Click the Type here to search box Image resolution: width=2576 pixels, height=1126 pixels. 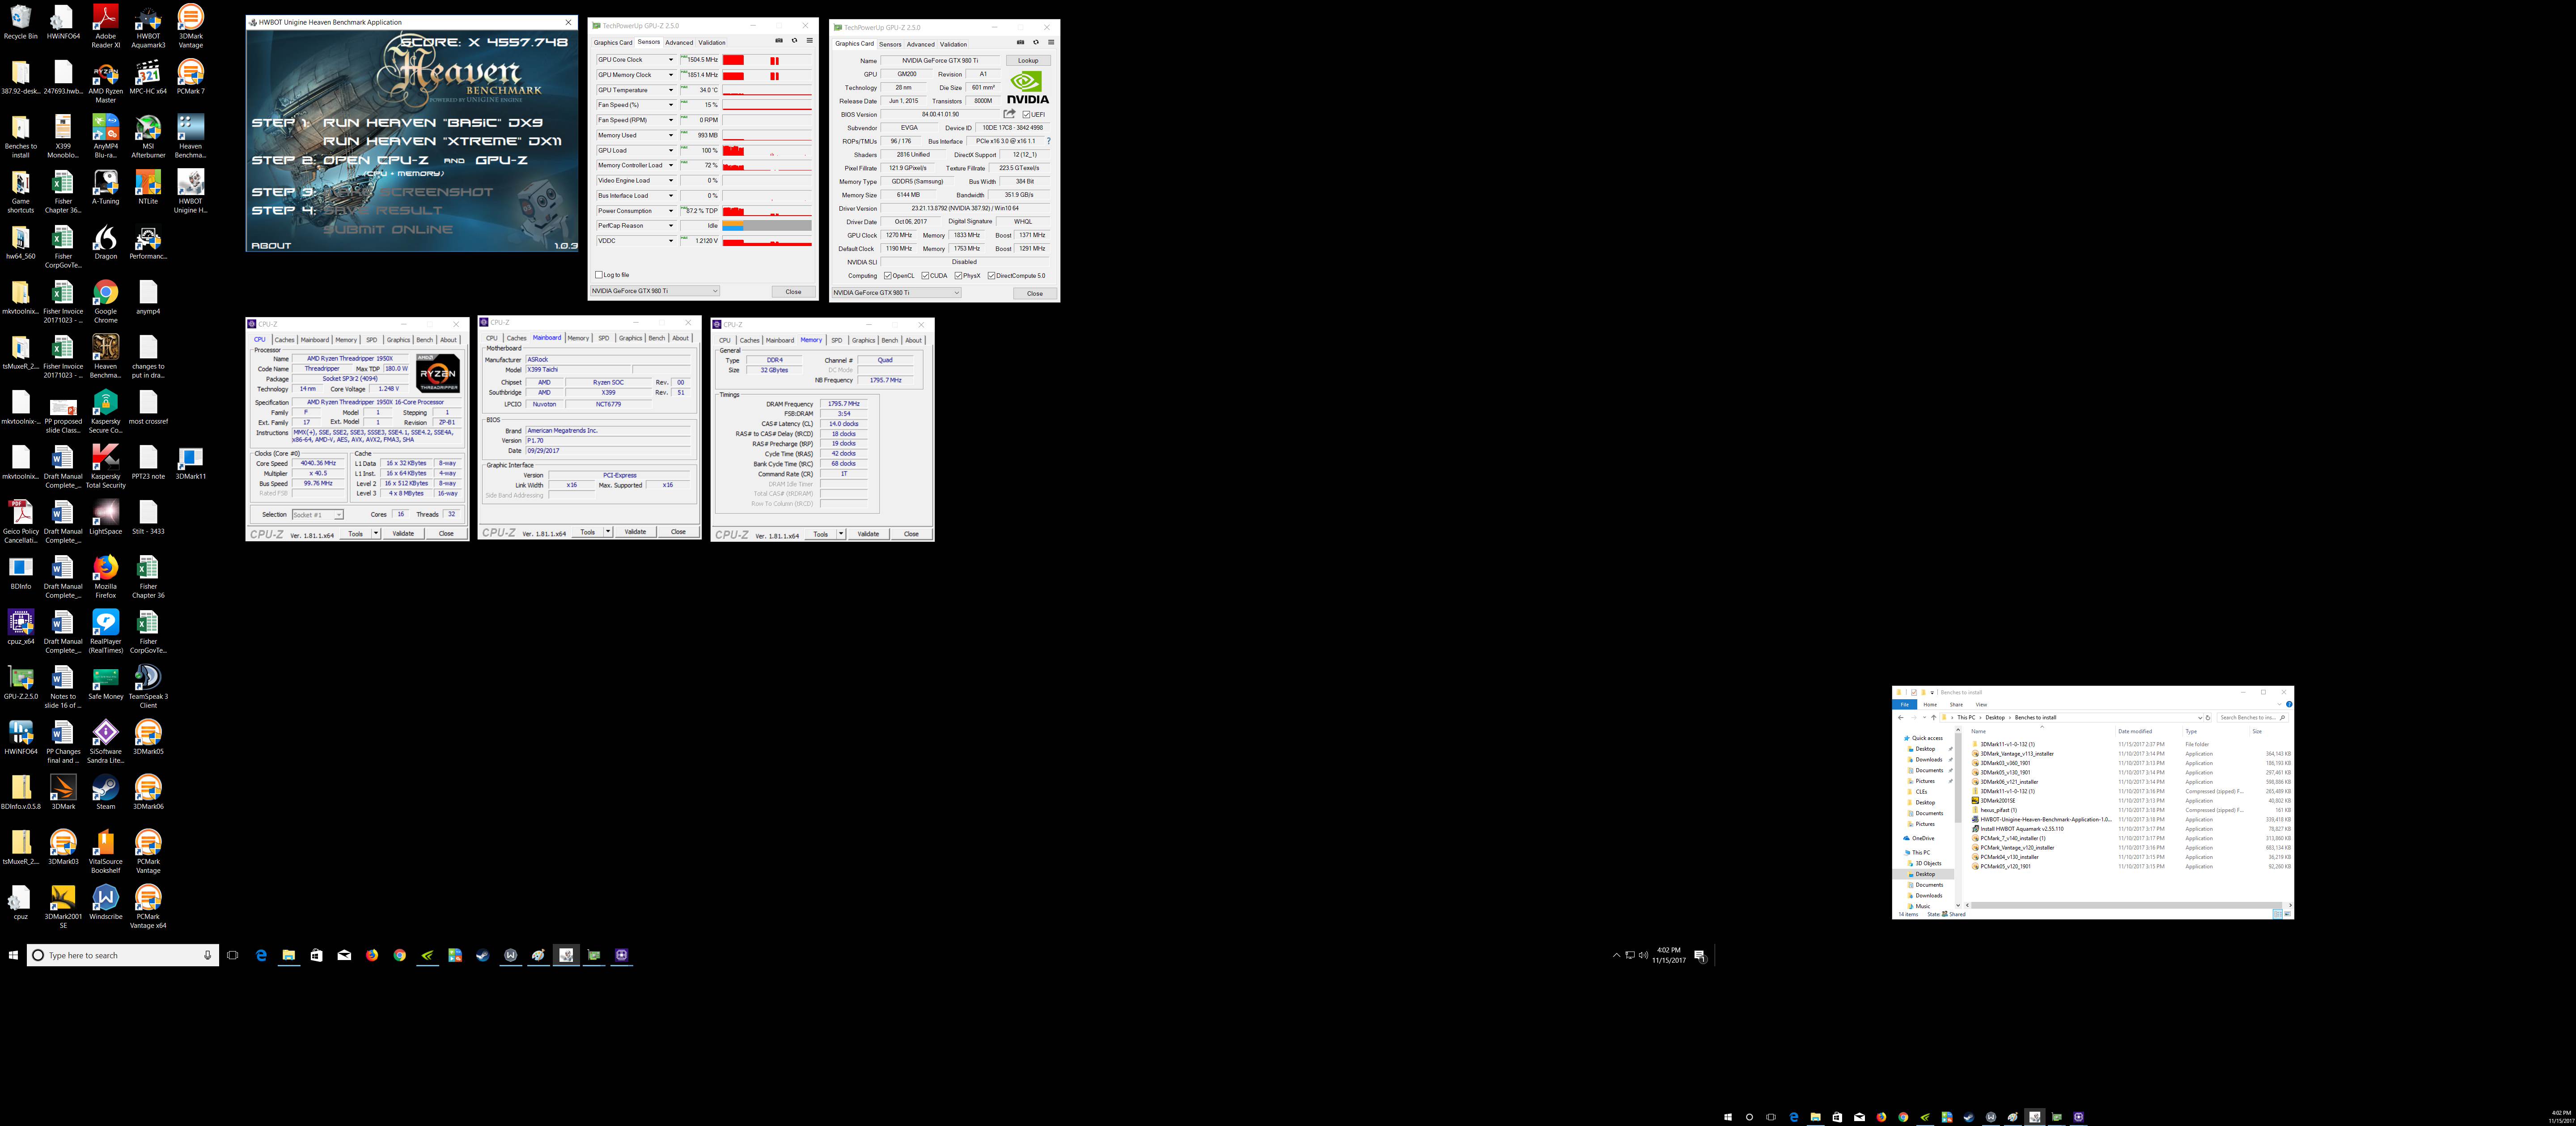[x=123, y=955]
